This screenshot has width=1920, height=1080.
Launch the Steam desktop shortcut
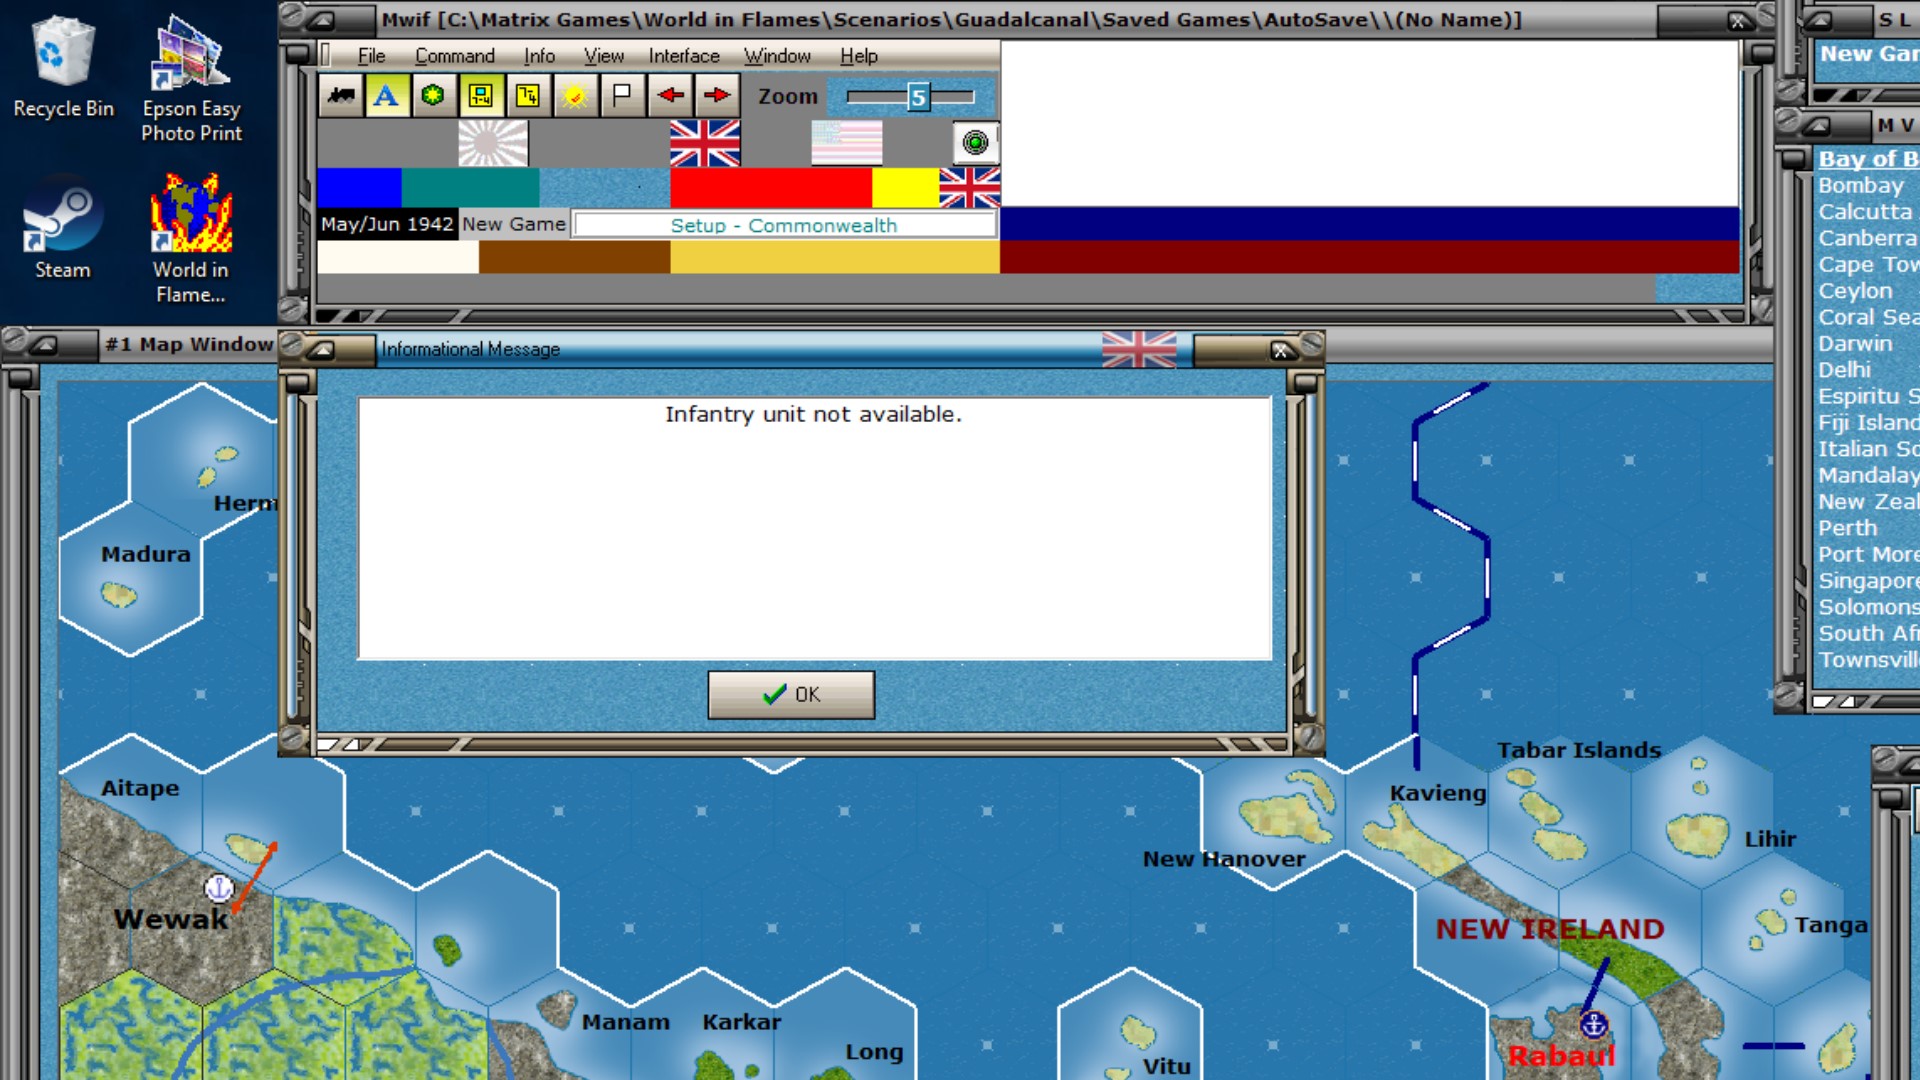coord(63,229)
